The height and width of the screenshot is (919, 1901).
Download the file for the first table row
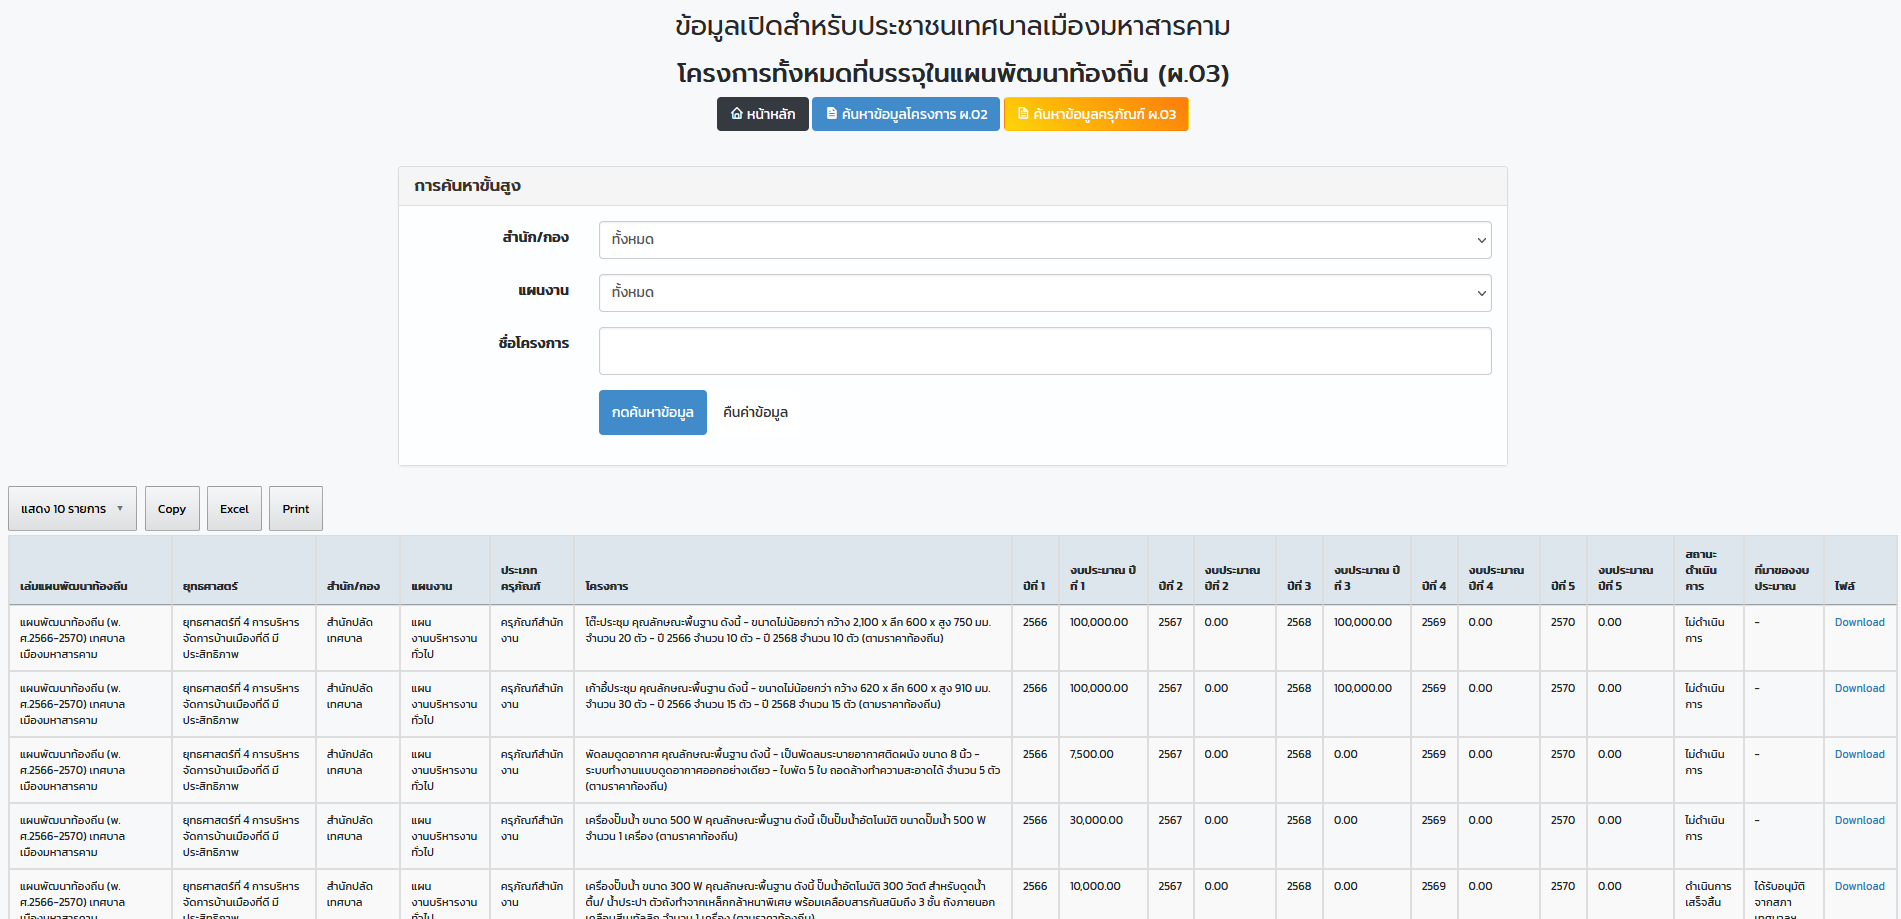[x=1858, y=621]
